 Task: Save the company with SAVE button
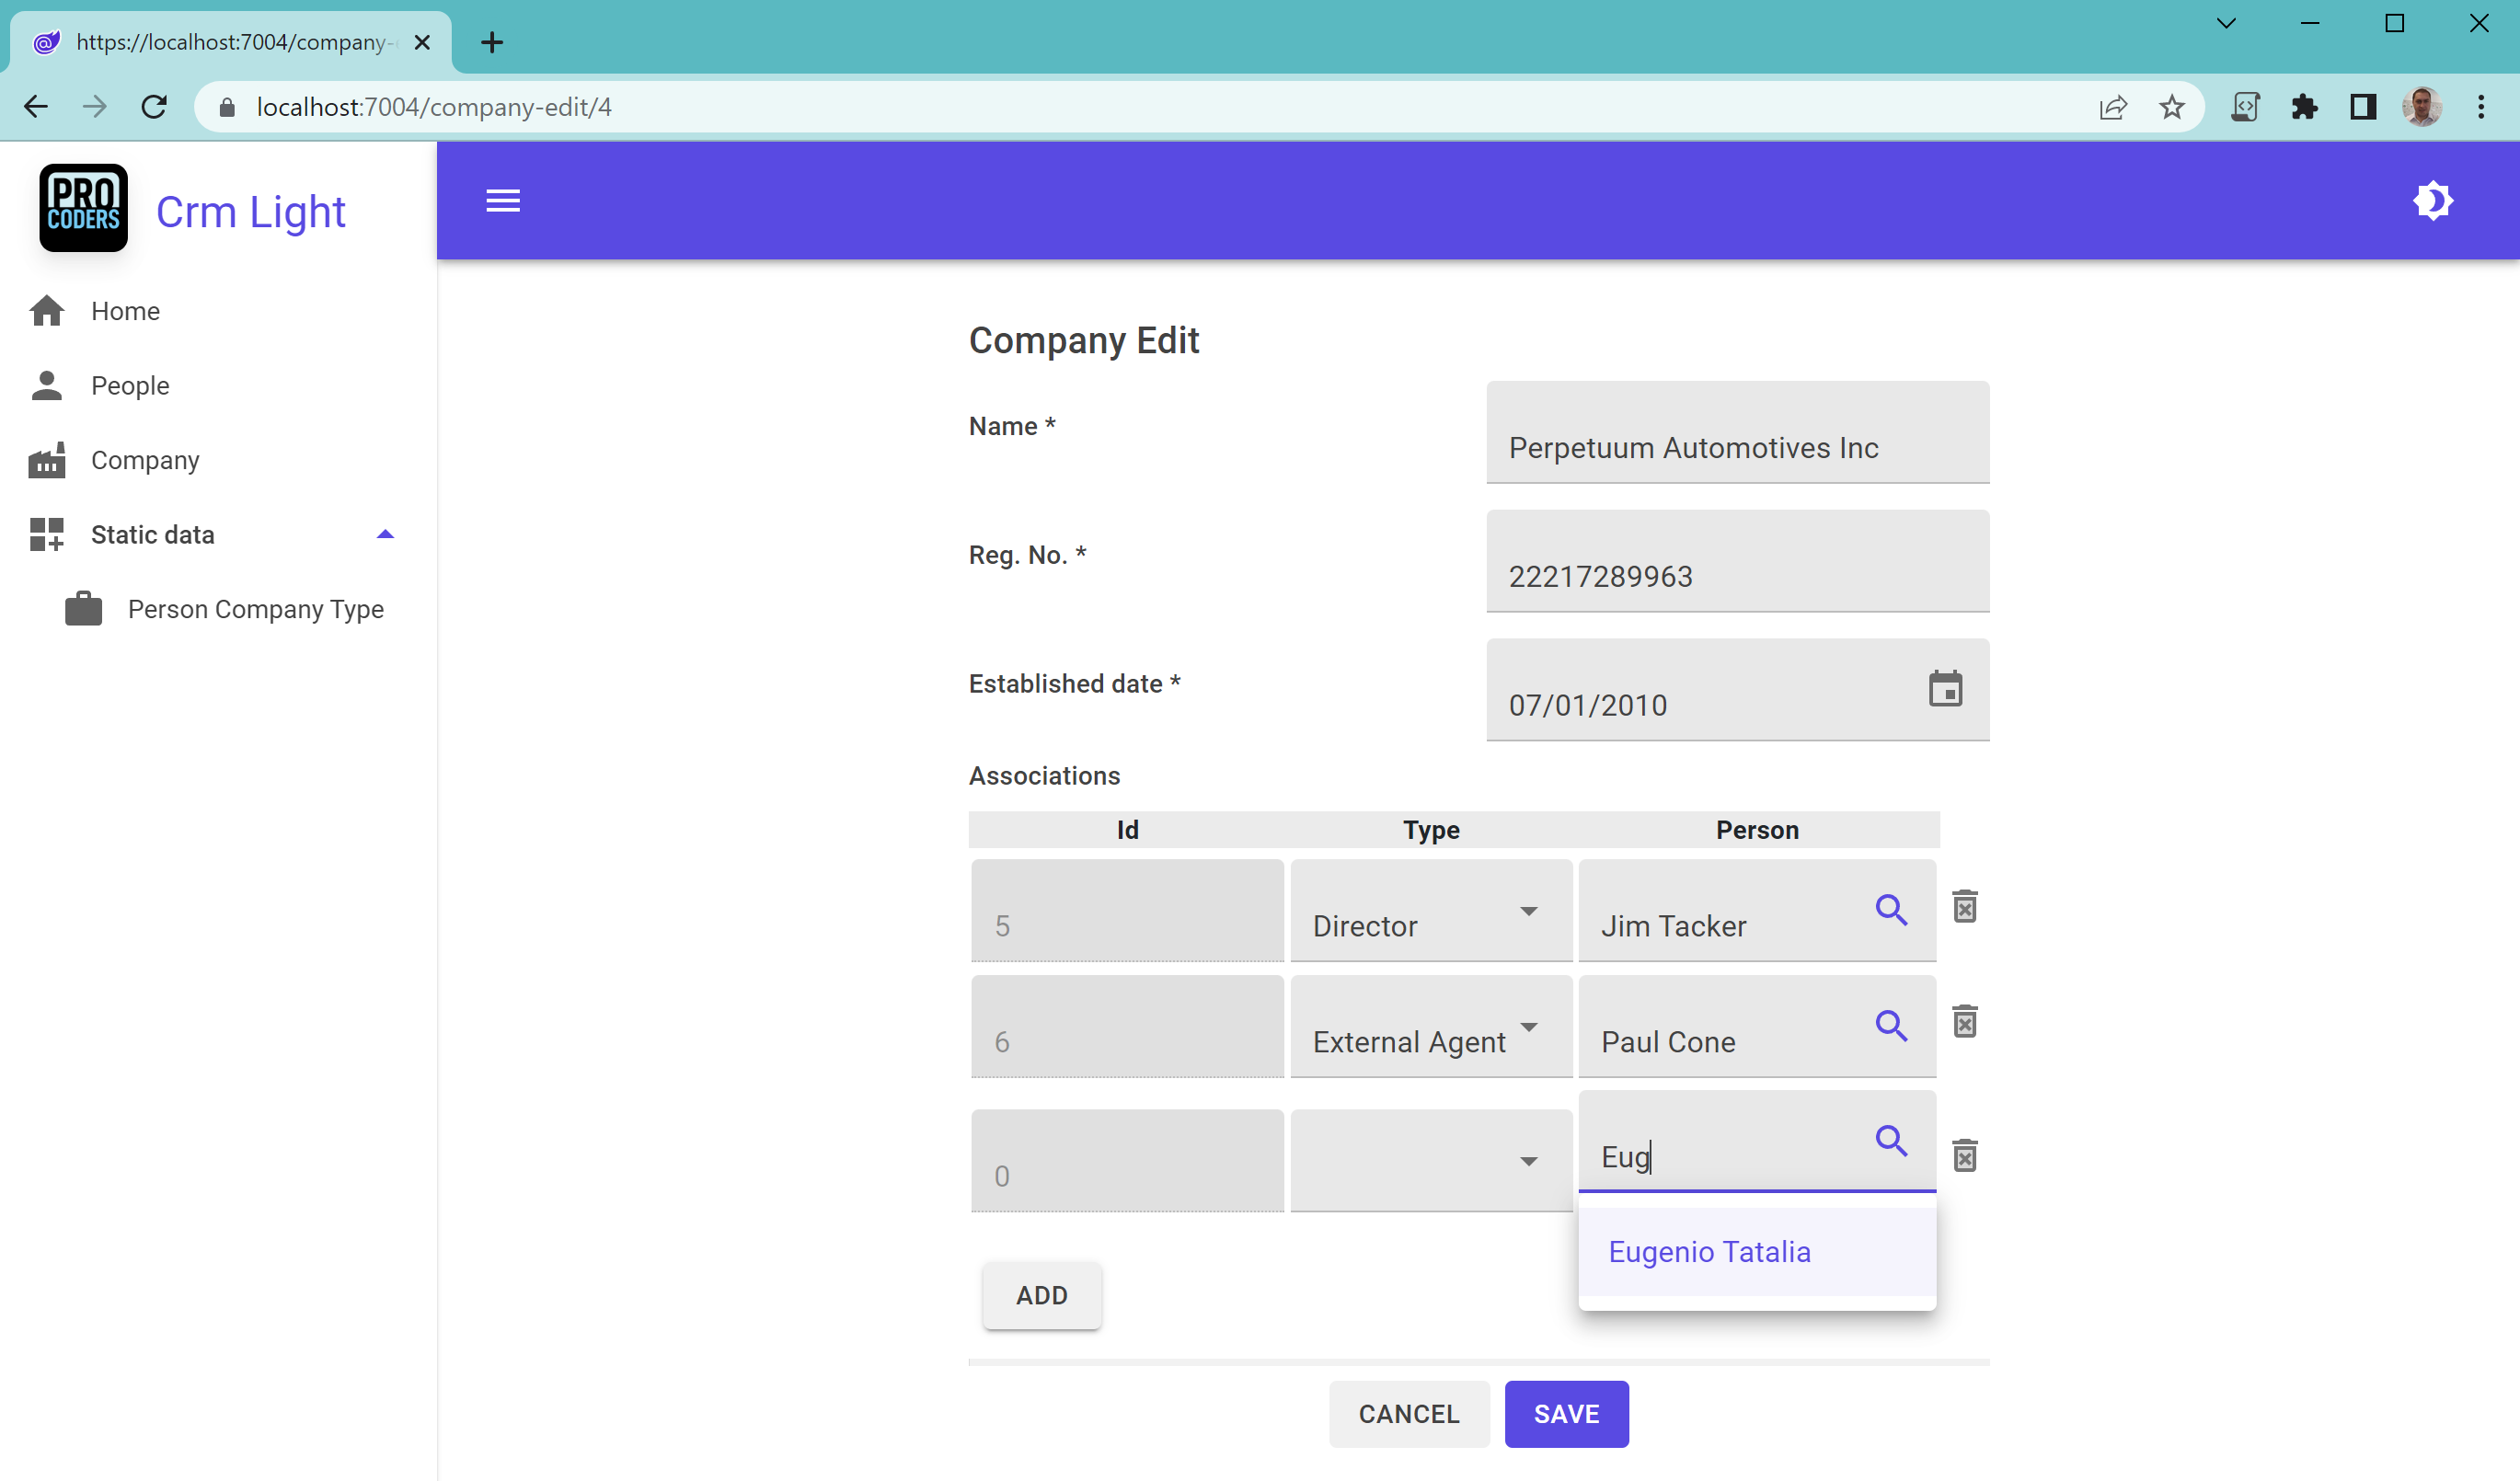click(1566, 1414)
